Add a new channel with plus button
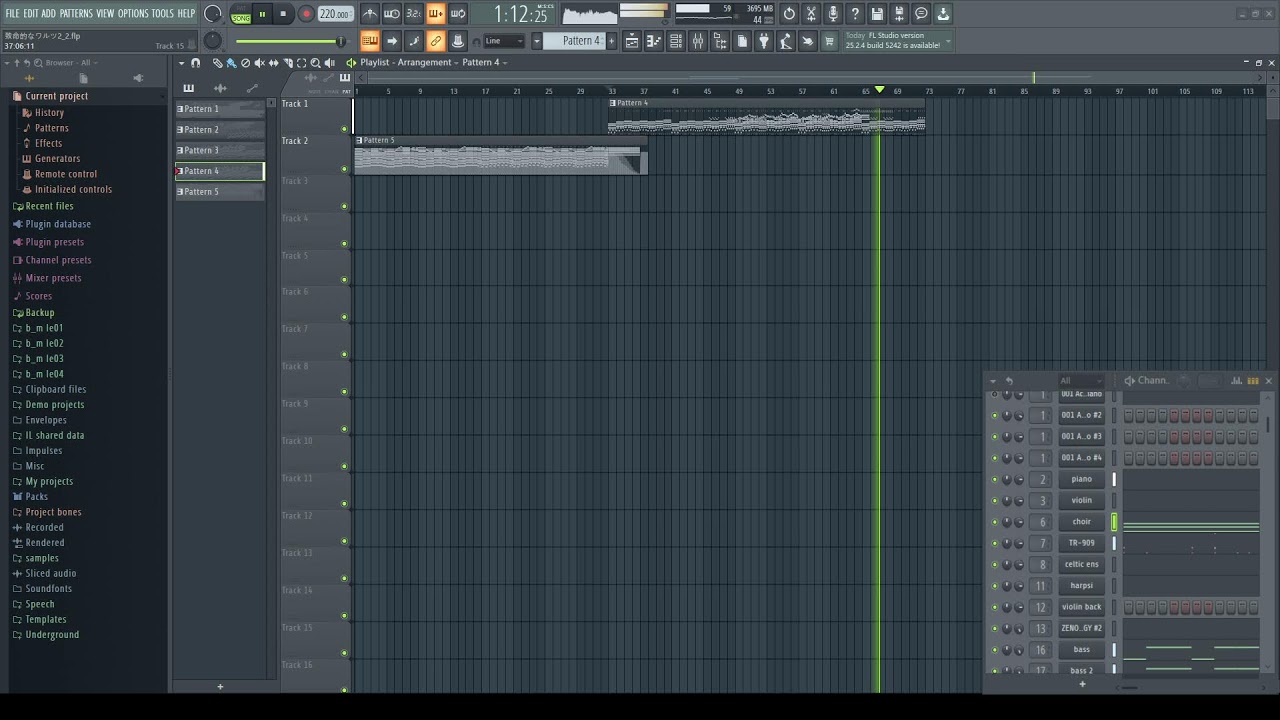This screenshot has width=1280, height=720. (1082, 684)
